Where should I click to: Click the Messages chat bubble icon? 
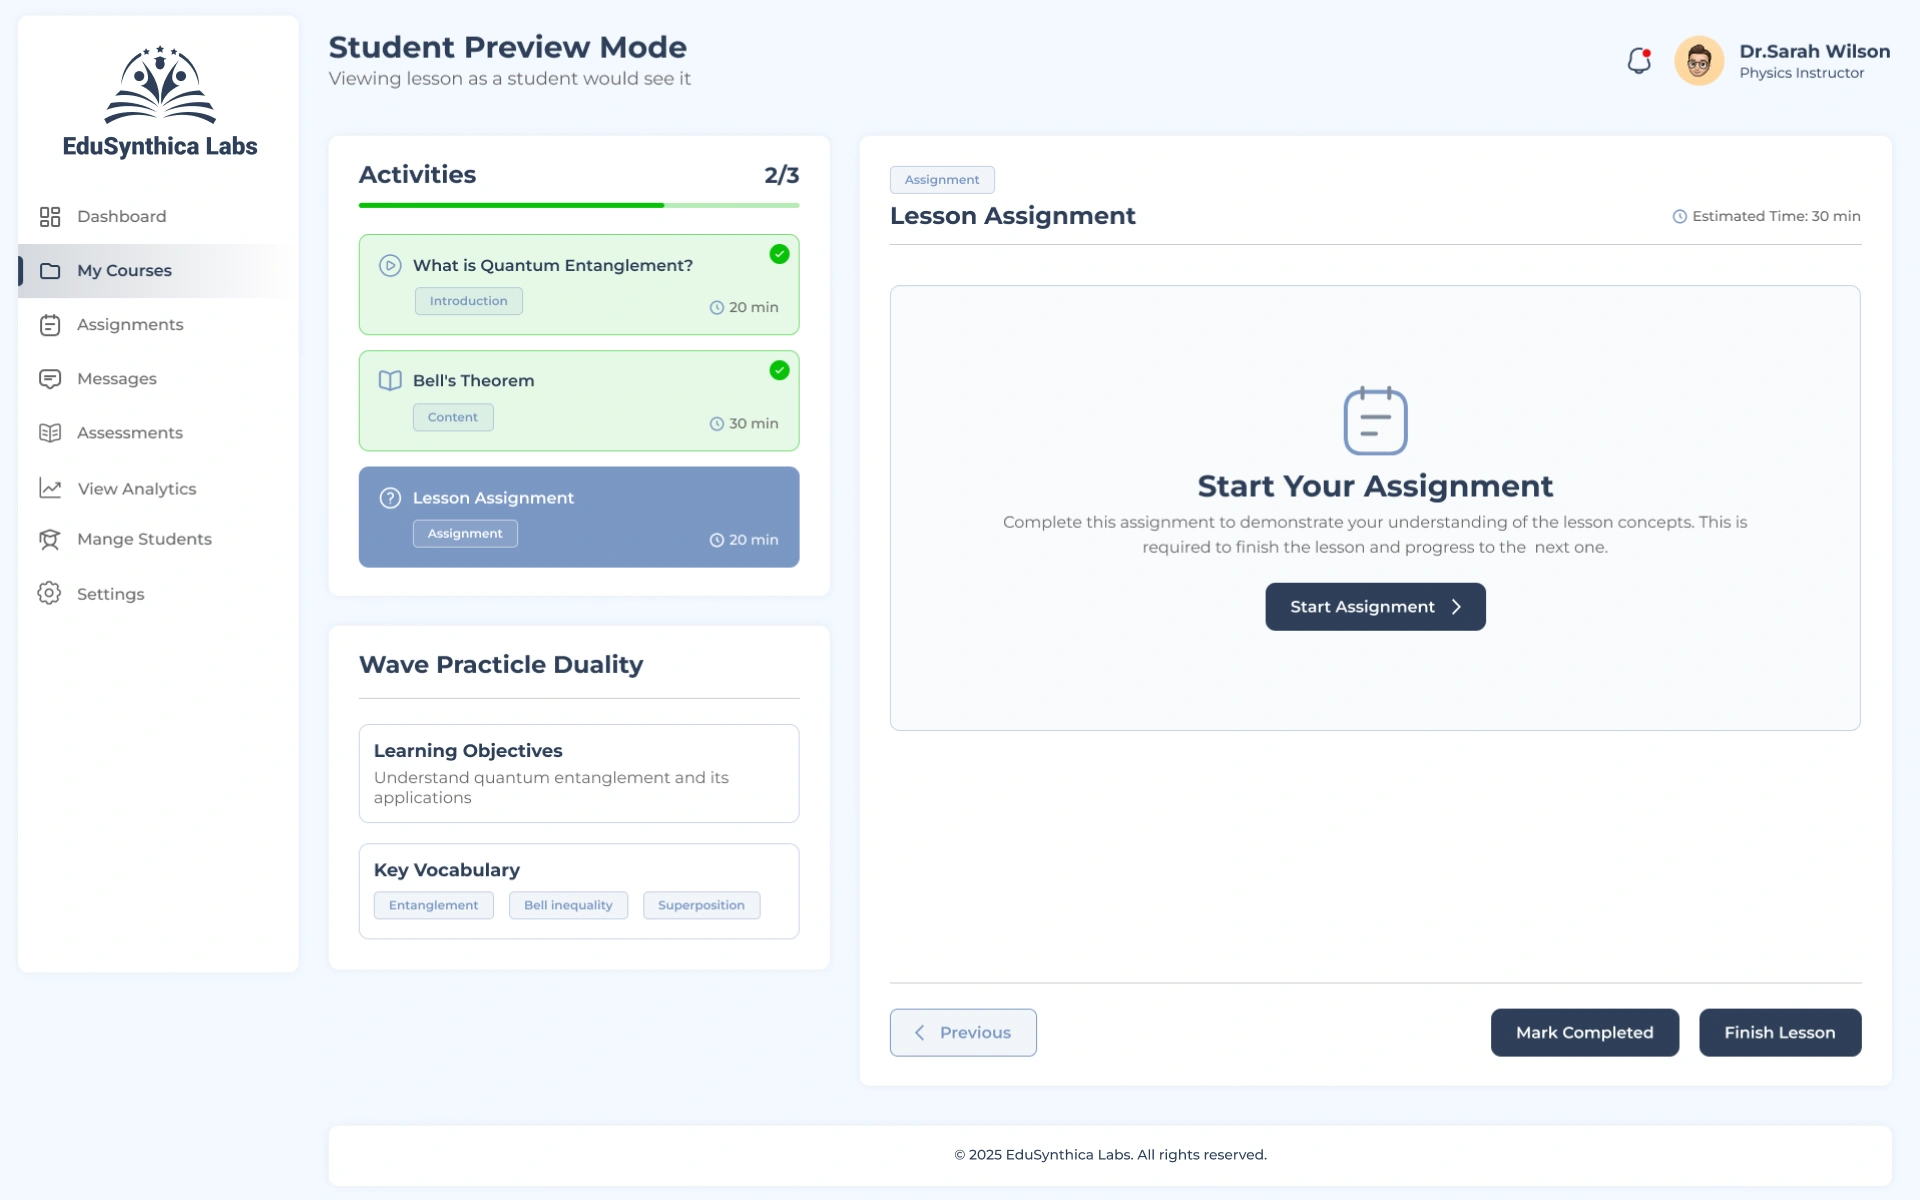50,379
